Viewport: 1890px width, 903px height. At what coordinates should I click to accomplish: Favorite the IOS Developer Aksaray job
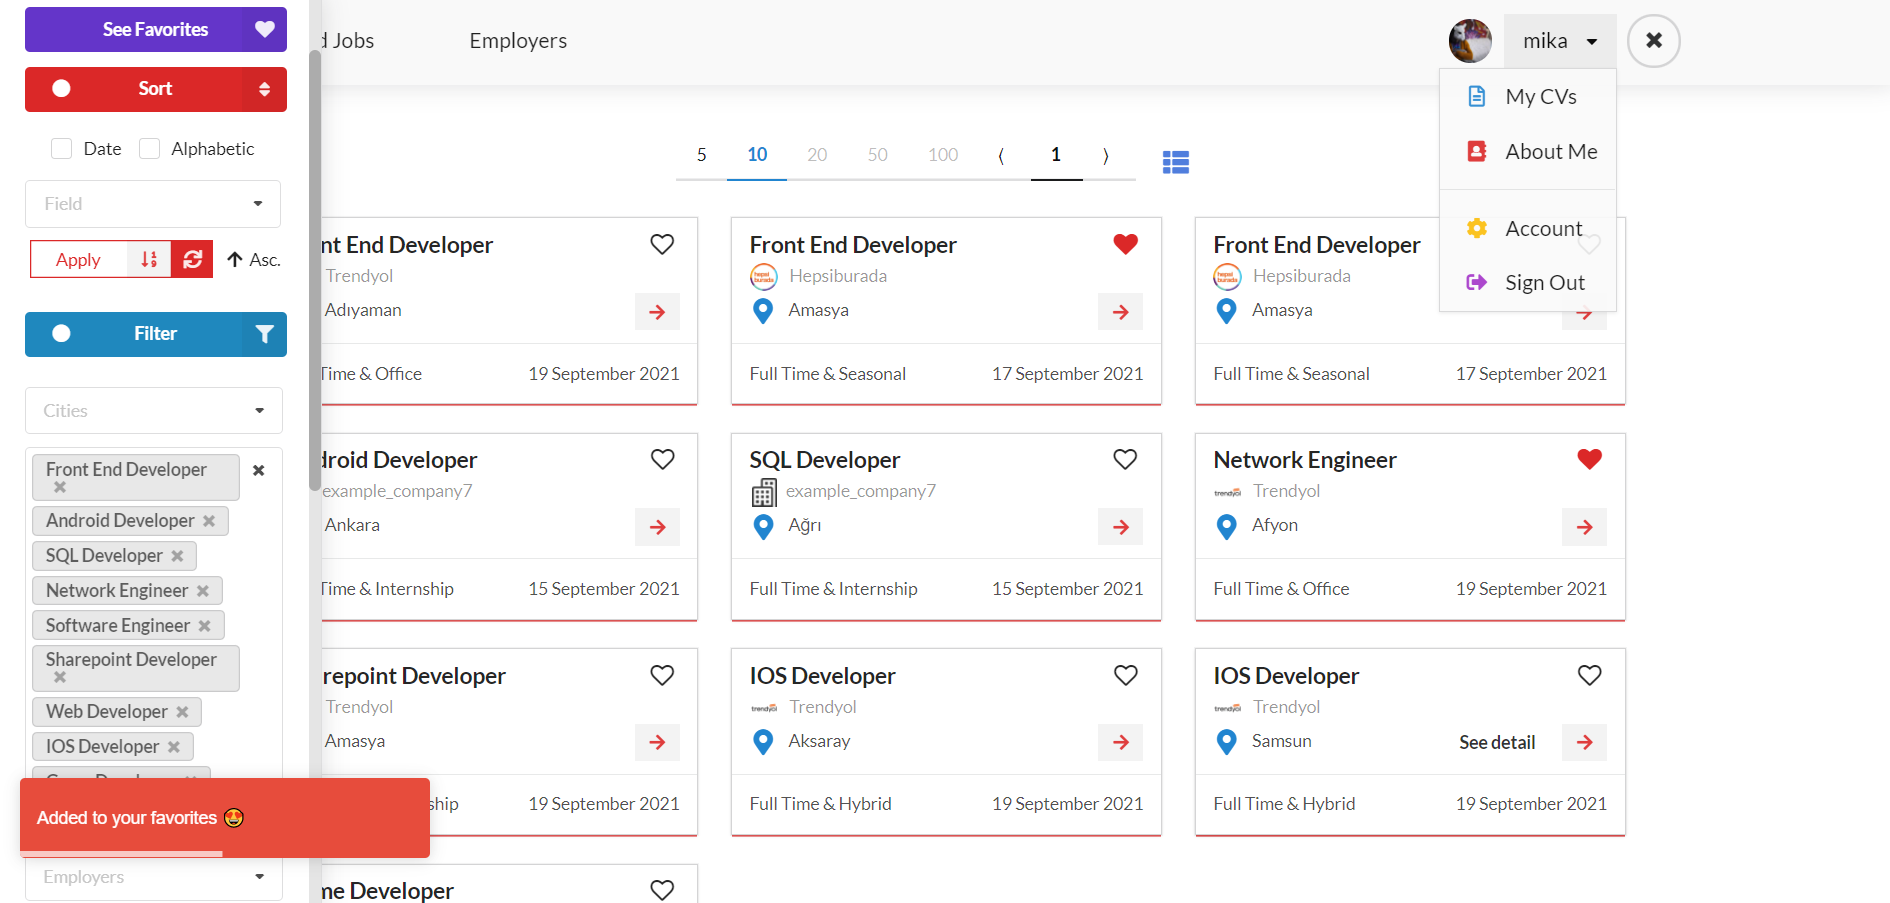tap(1126, 675)
